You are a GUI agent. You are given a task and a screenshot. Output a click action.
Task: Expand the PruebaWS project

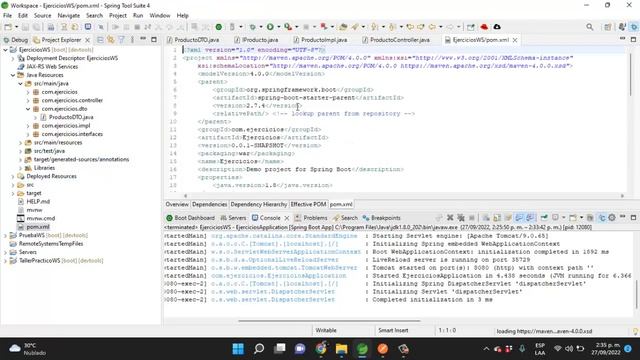pyautogui.click(x=5, y=236)
